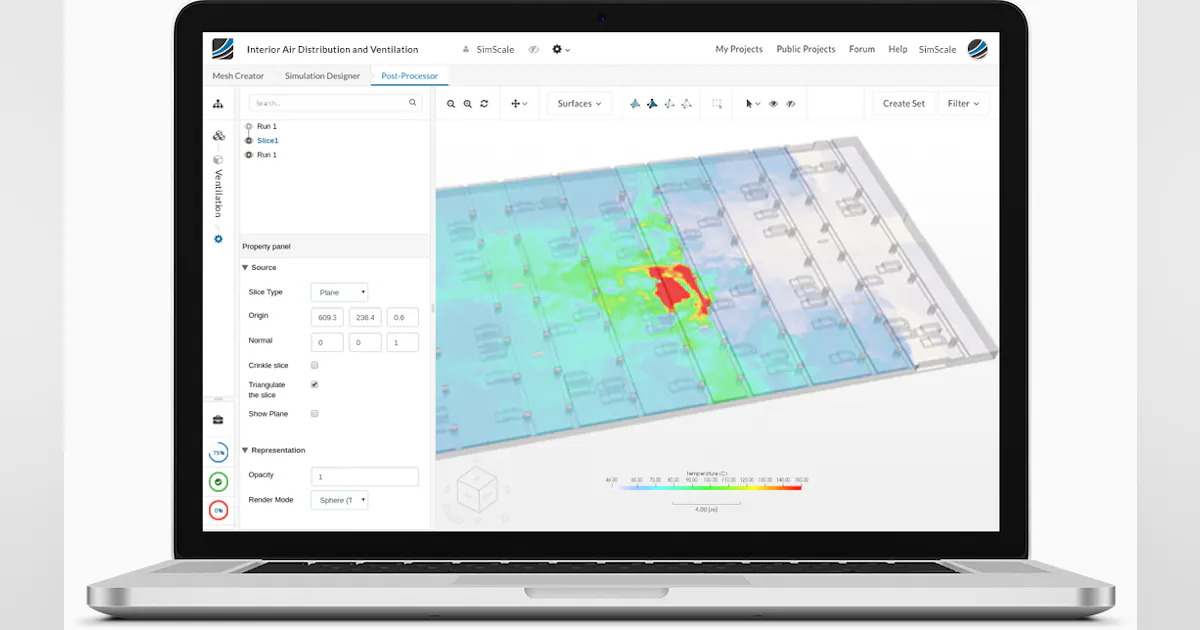Open the pan/move tool dropdown
Screen dimensions: 1200x630
coord(519,104)
